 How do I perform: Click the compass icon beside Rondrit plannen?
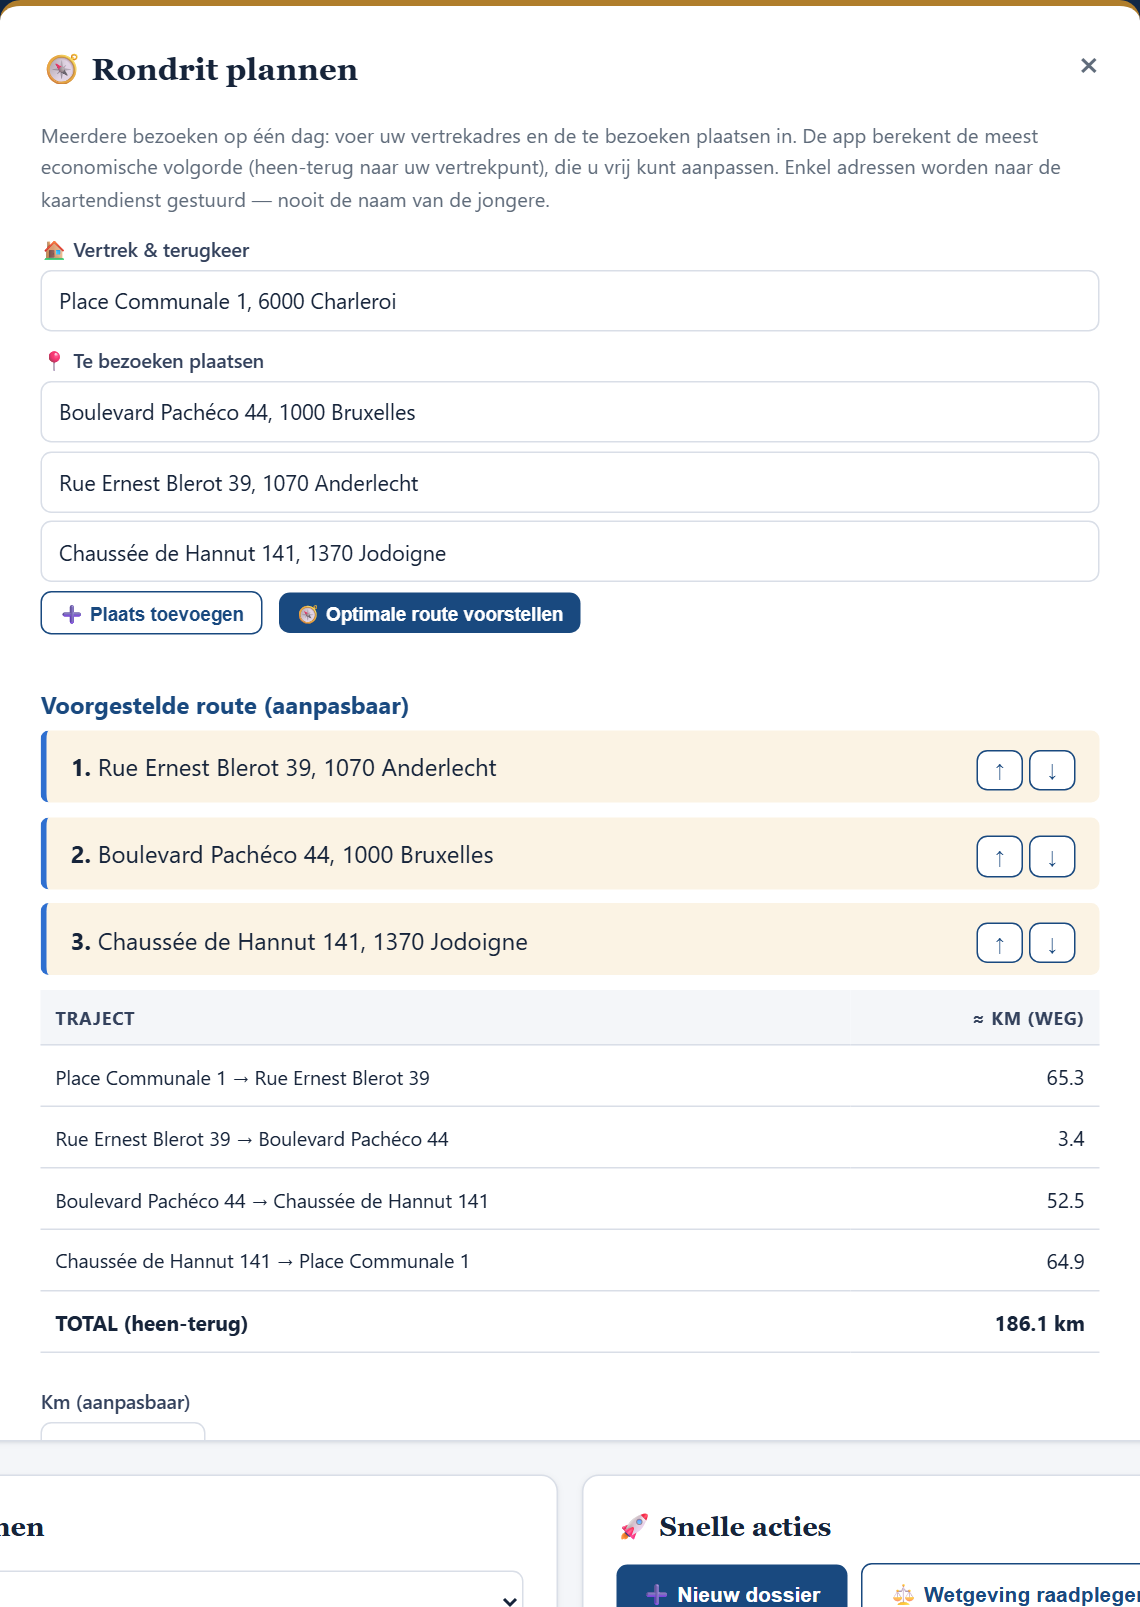pos(62,69)
